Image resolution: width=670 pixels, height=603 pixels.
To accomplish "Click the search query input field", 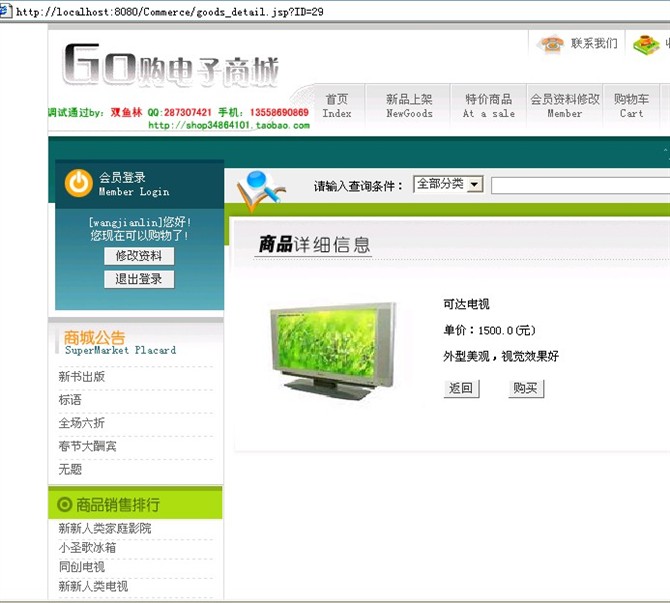I will pyautogui.click(x=580, y=186).
